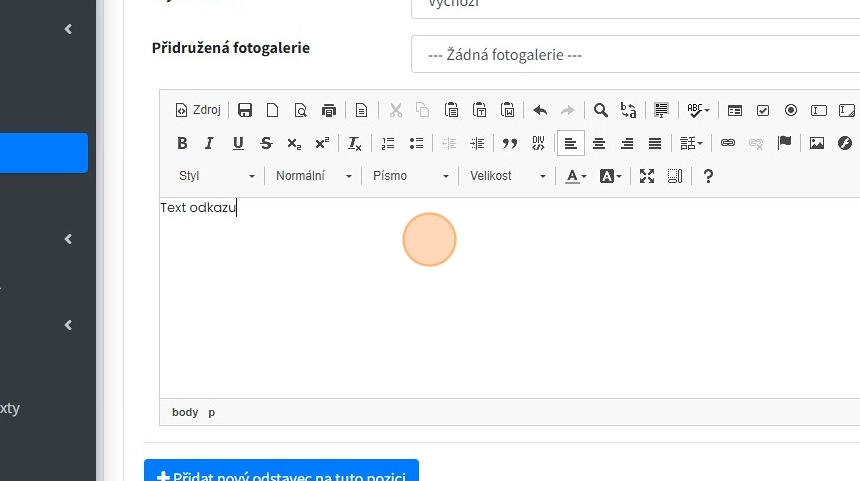860x481 pixels.
Task: Insert an image into the editor
Action: (x=817, y=143)
